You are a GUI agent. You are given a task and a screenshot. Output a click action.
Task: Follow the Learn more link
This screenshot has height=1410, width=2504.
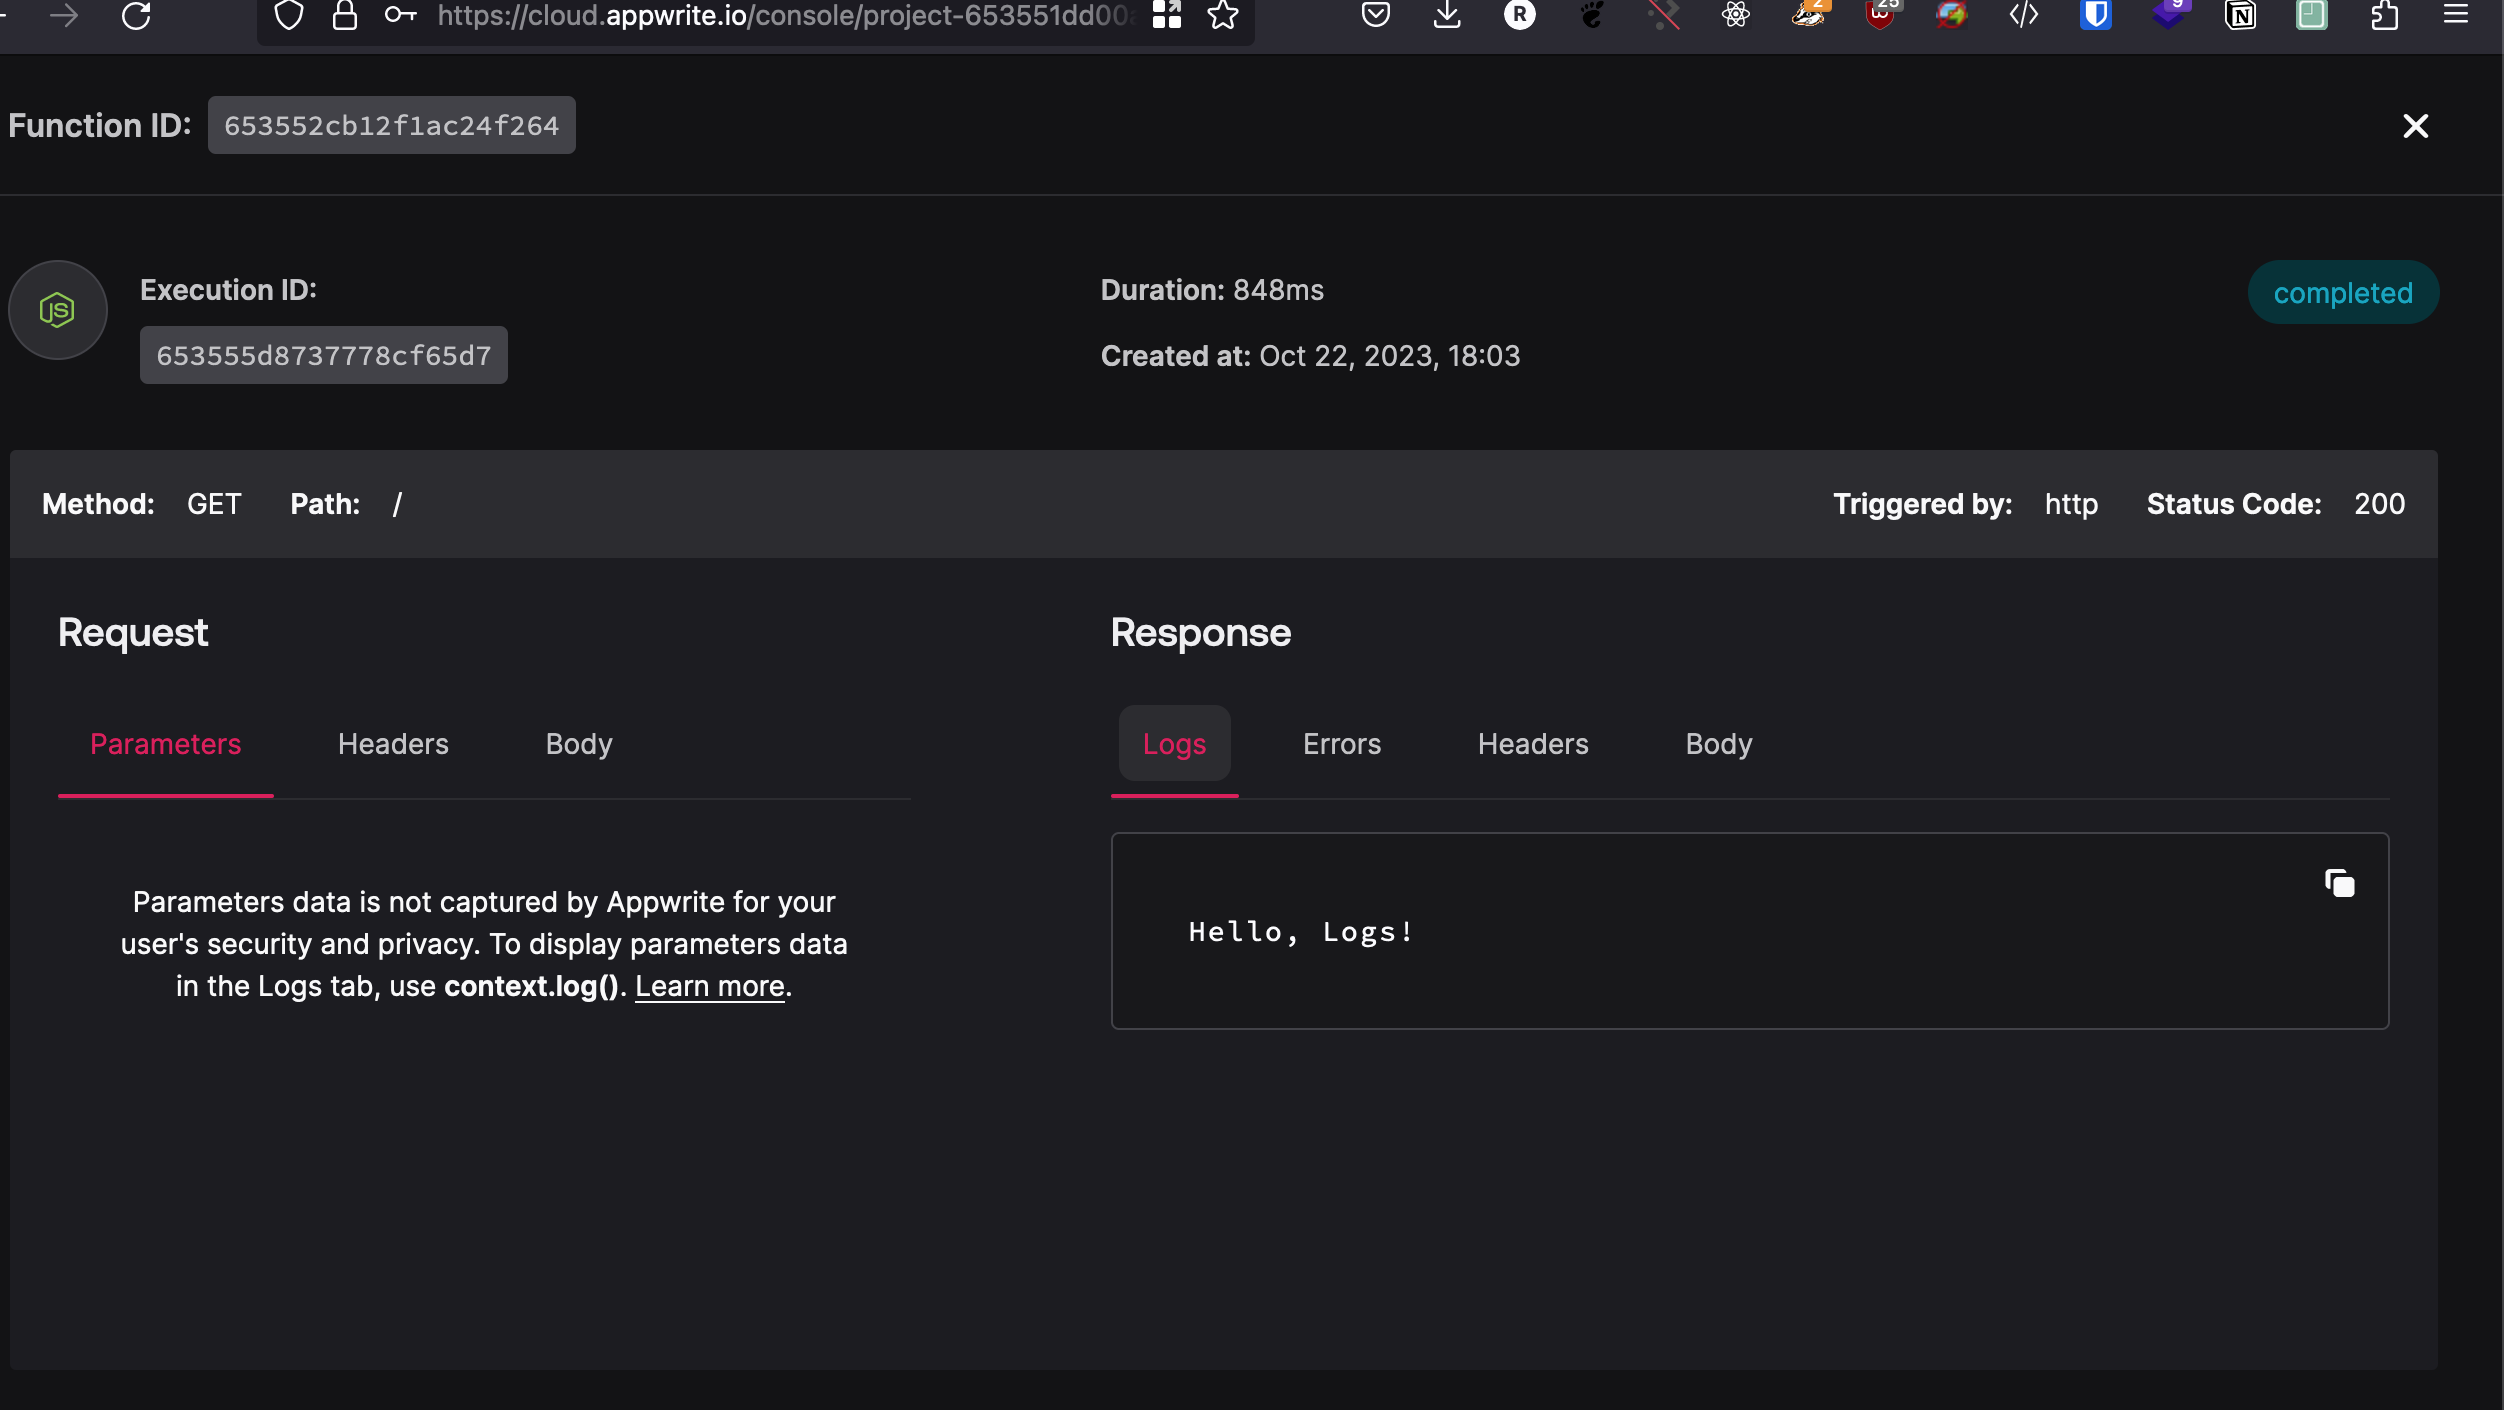click(x=709, y=987)
